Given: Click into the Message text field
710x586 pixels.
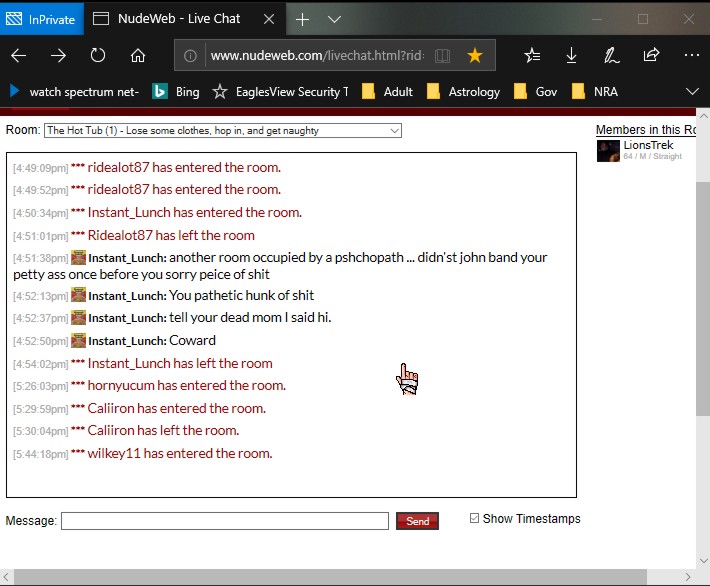Looking at the screenshot, I should coord(225,521).
